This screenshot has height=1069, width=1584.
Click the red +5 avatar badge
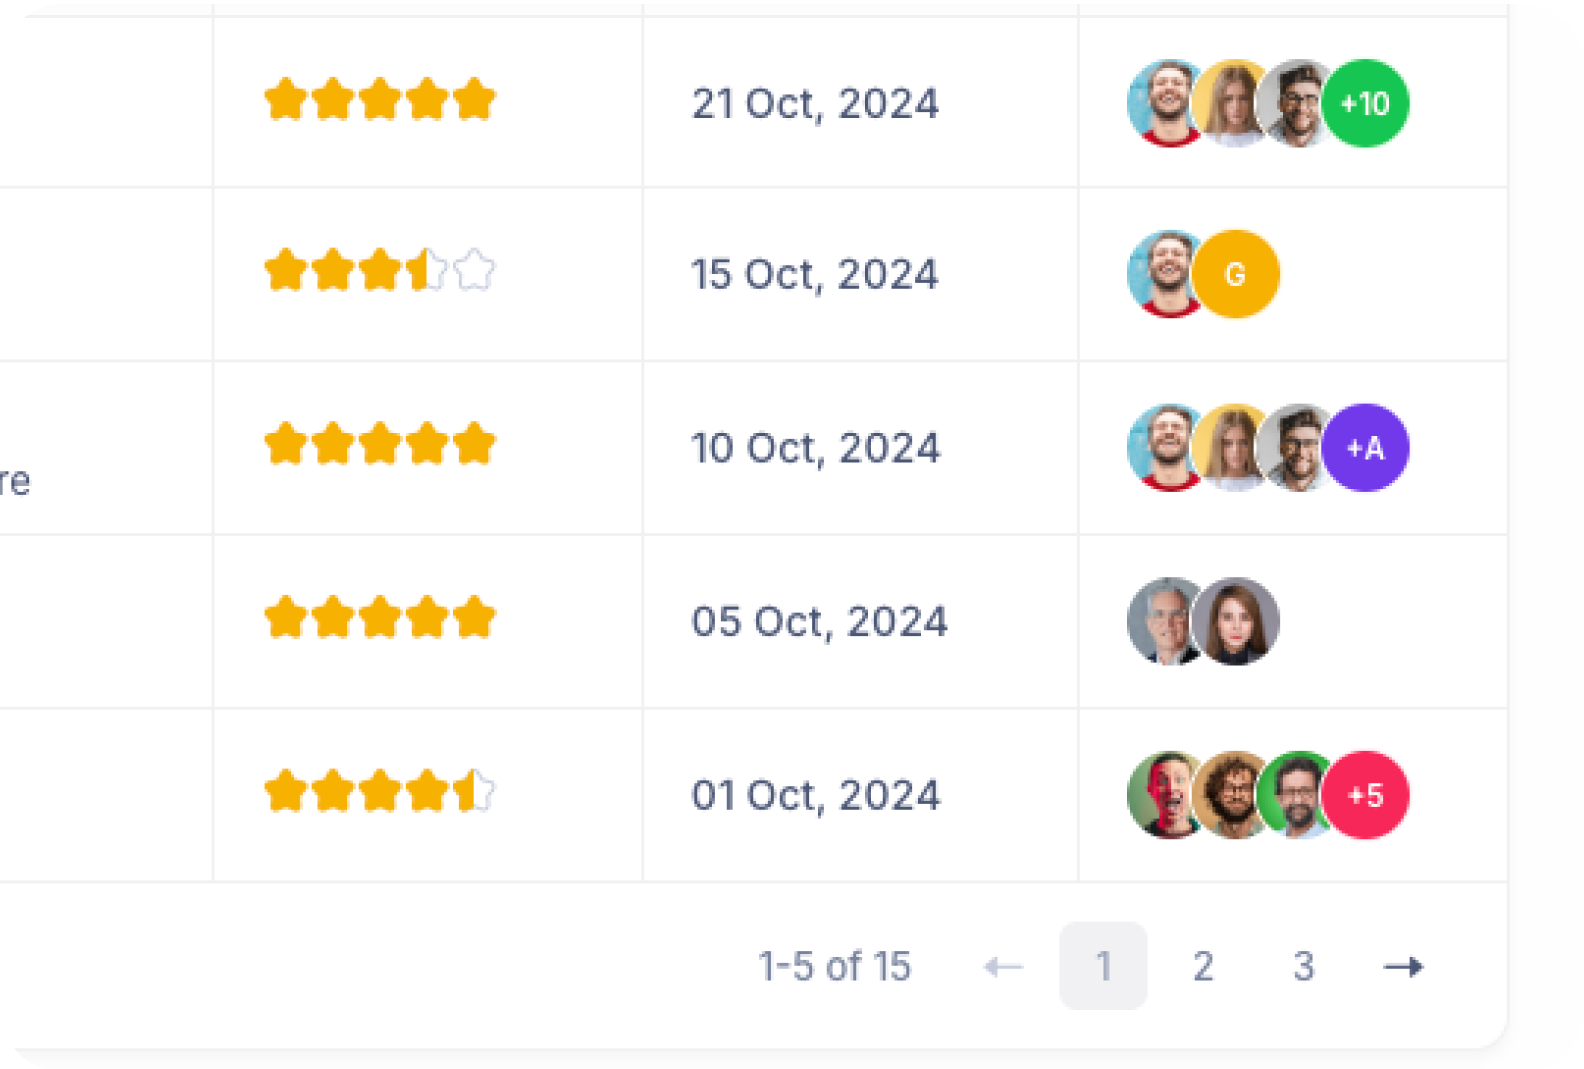click(x=1365, y=795)
